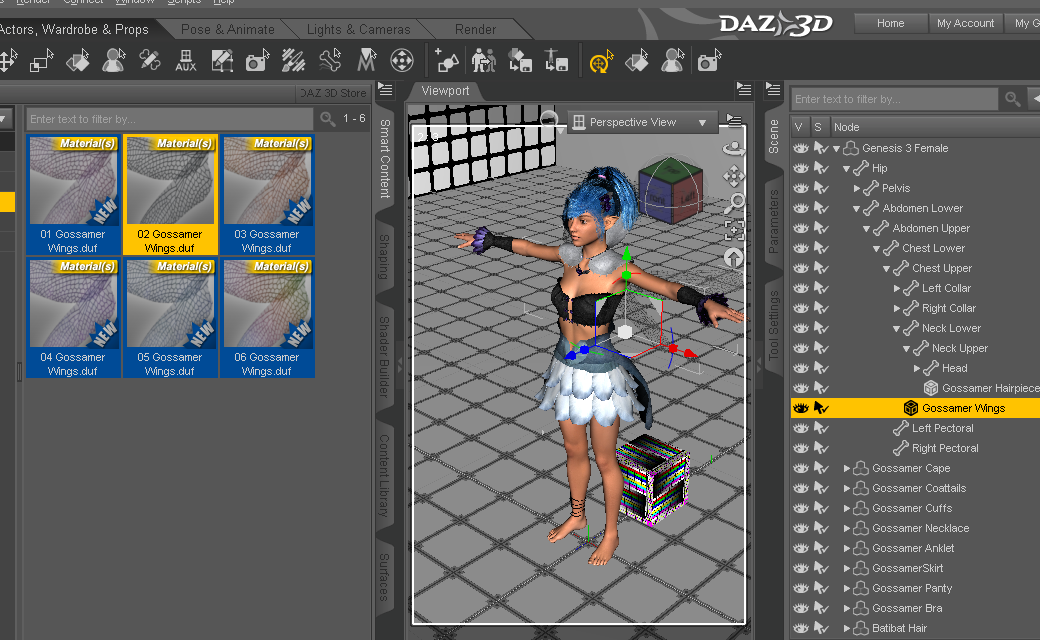Activate the AUX viewport tool icon
The image size is (1040, 640).
186,61
